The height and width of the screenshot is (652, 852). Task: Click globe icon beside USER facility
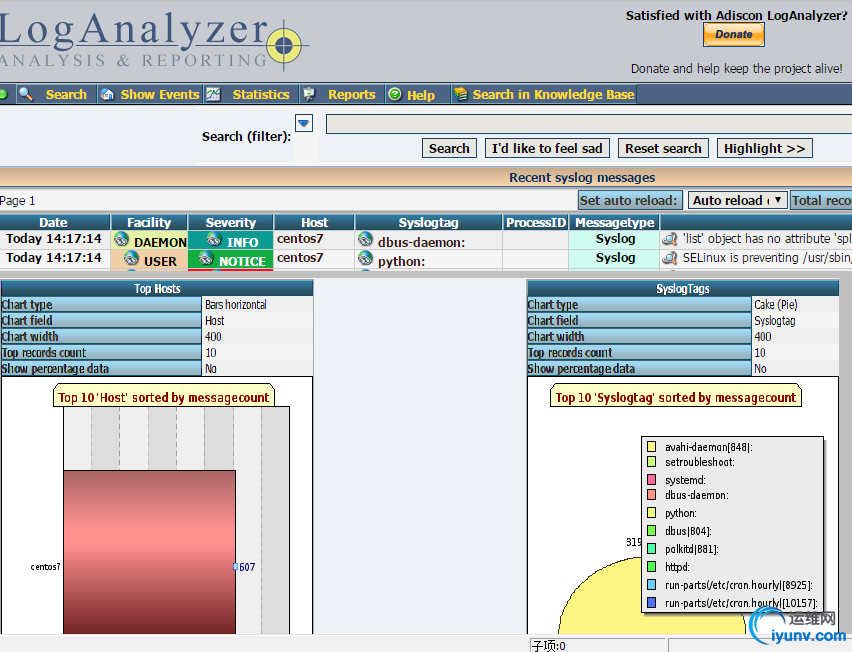point(131,258)
